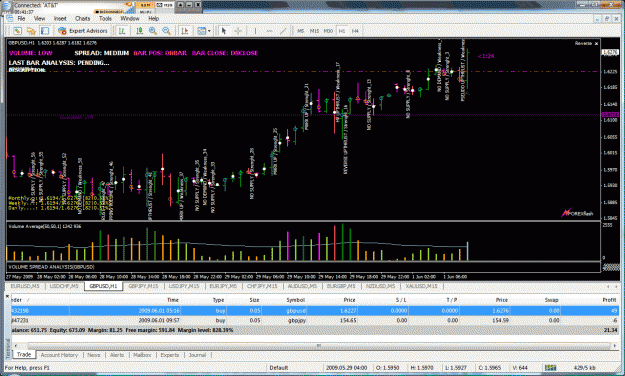This screenshot has height=376, width=625.
Task: Toggle the Market Watch window icon
Action: click(x=45, y=31)
